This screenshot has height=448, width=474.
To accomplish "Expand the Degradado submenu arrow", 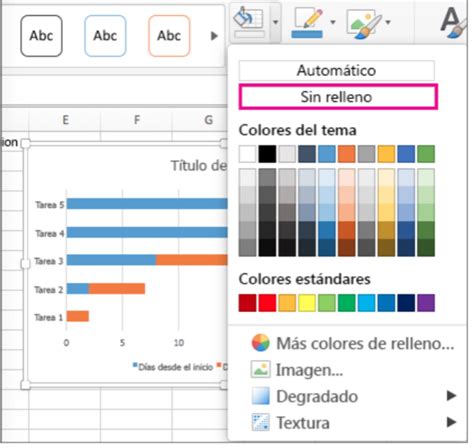I will coord(451,396).
